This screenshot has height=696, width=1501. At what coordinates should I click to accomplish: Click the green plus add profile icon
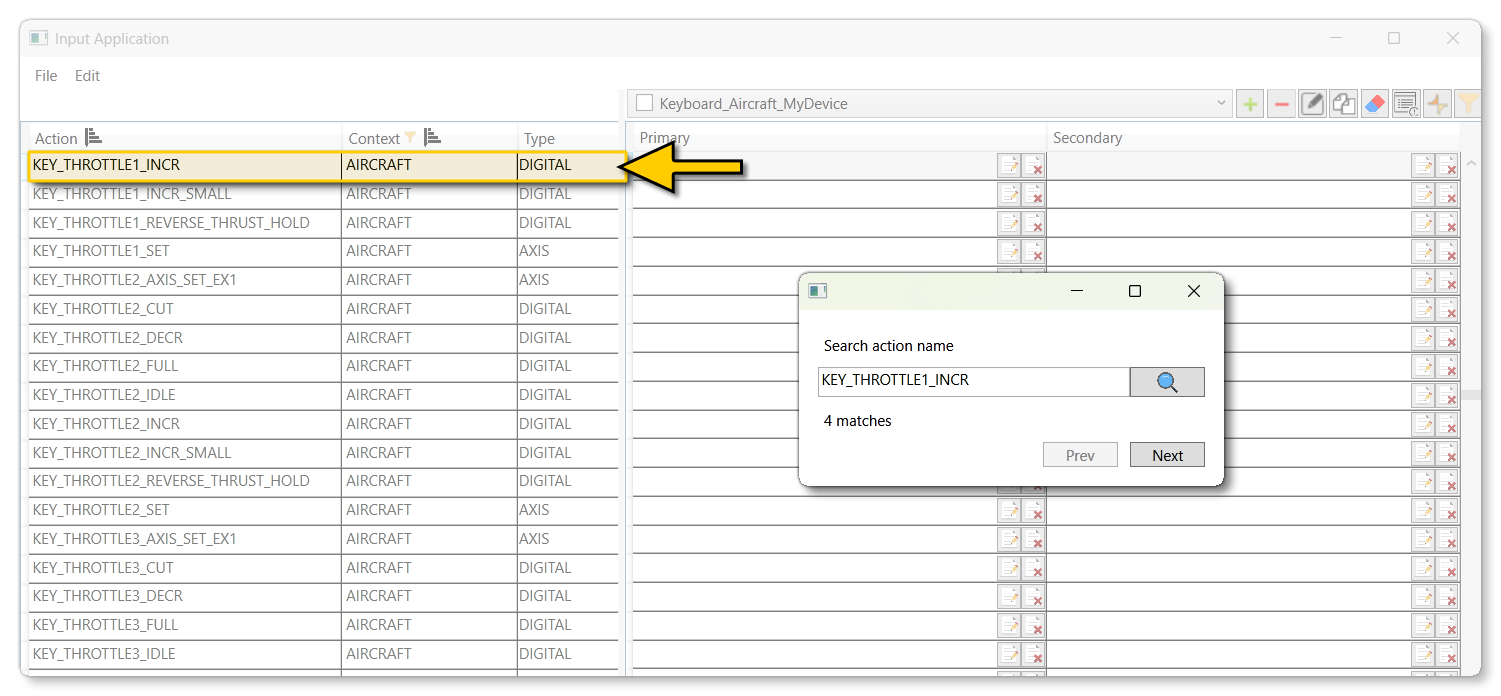pyautogui.click(x=1249, y=104)
